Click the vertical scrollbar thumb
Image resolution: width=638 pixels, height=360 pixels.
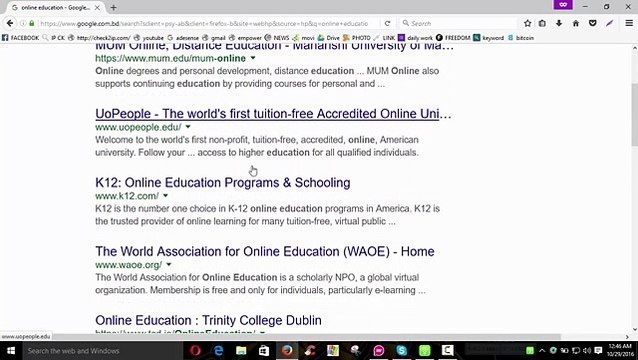pos(634,115)
